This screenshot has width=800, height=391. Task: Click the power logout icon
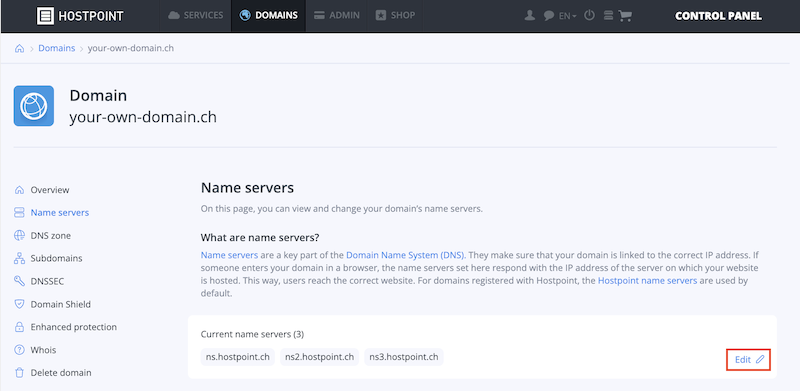tap(589, 15)
